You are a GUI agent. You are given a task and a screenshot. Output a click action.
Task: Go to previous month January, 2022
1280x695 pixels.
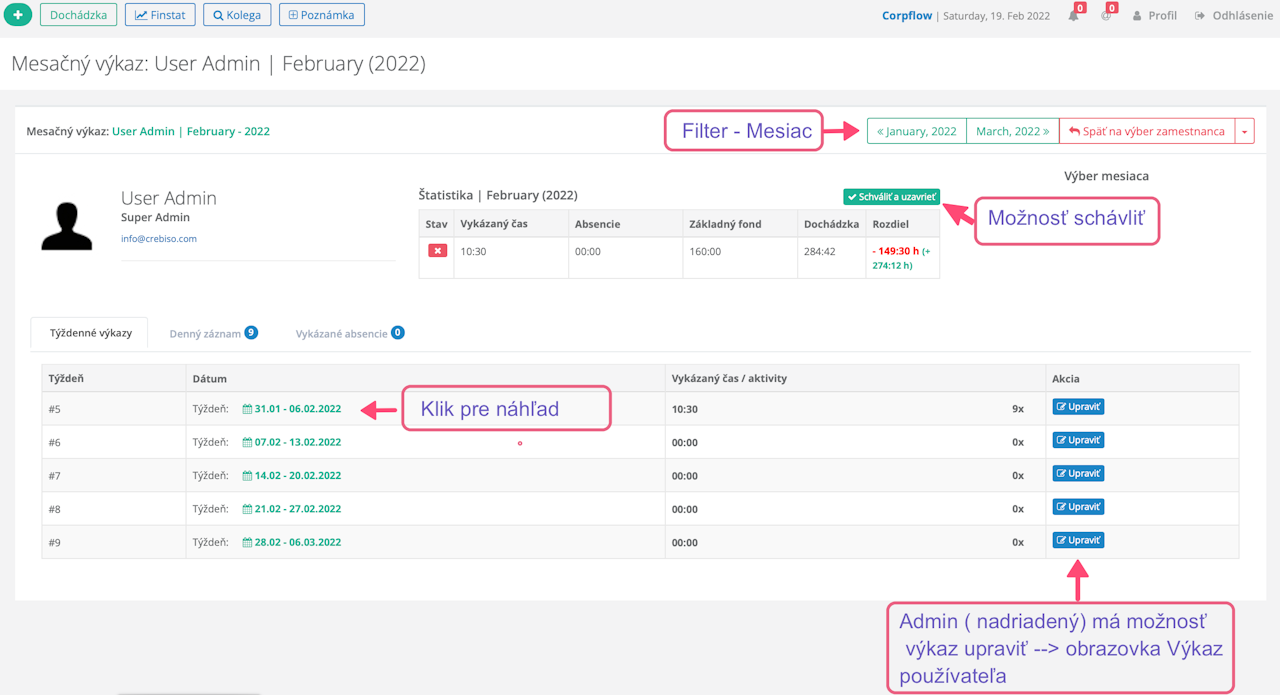tap(917, 131)
